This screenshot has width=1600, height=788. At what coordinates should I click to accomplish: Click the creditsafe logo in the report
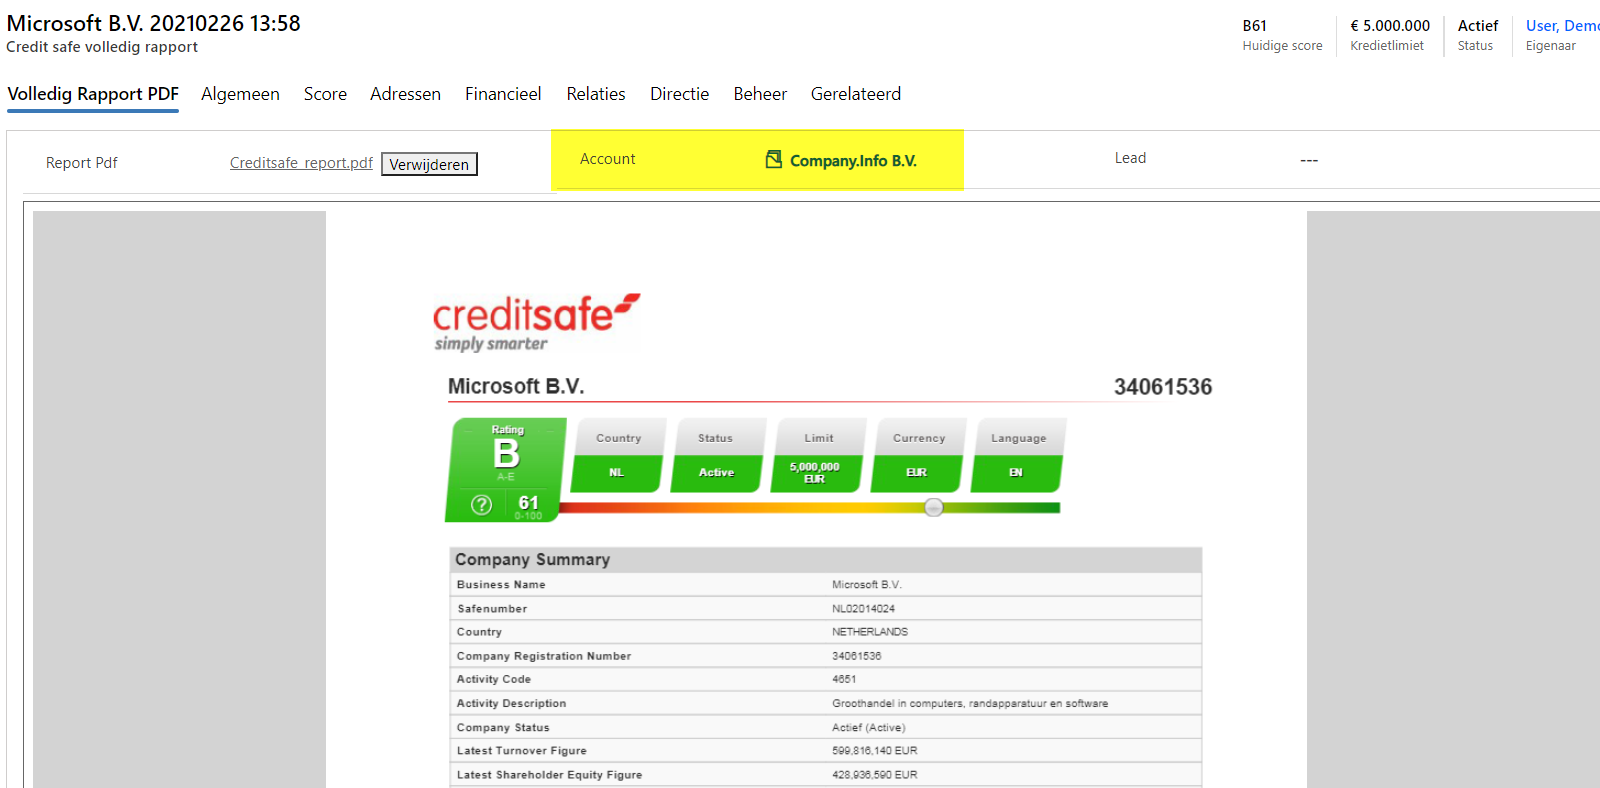(535, 322)
